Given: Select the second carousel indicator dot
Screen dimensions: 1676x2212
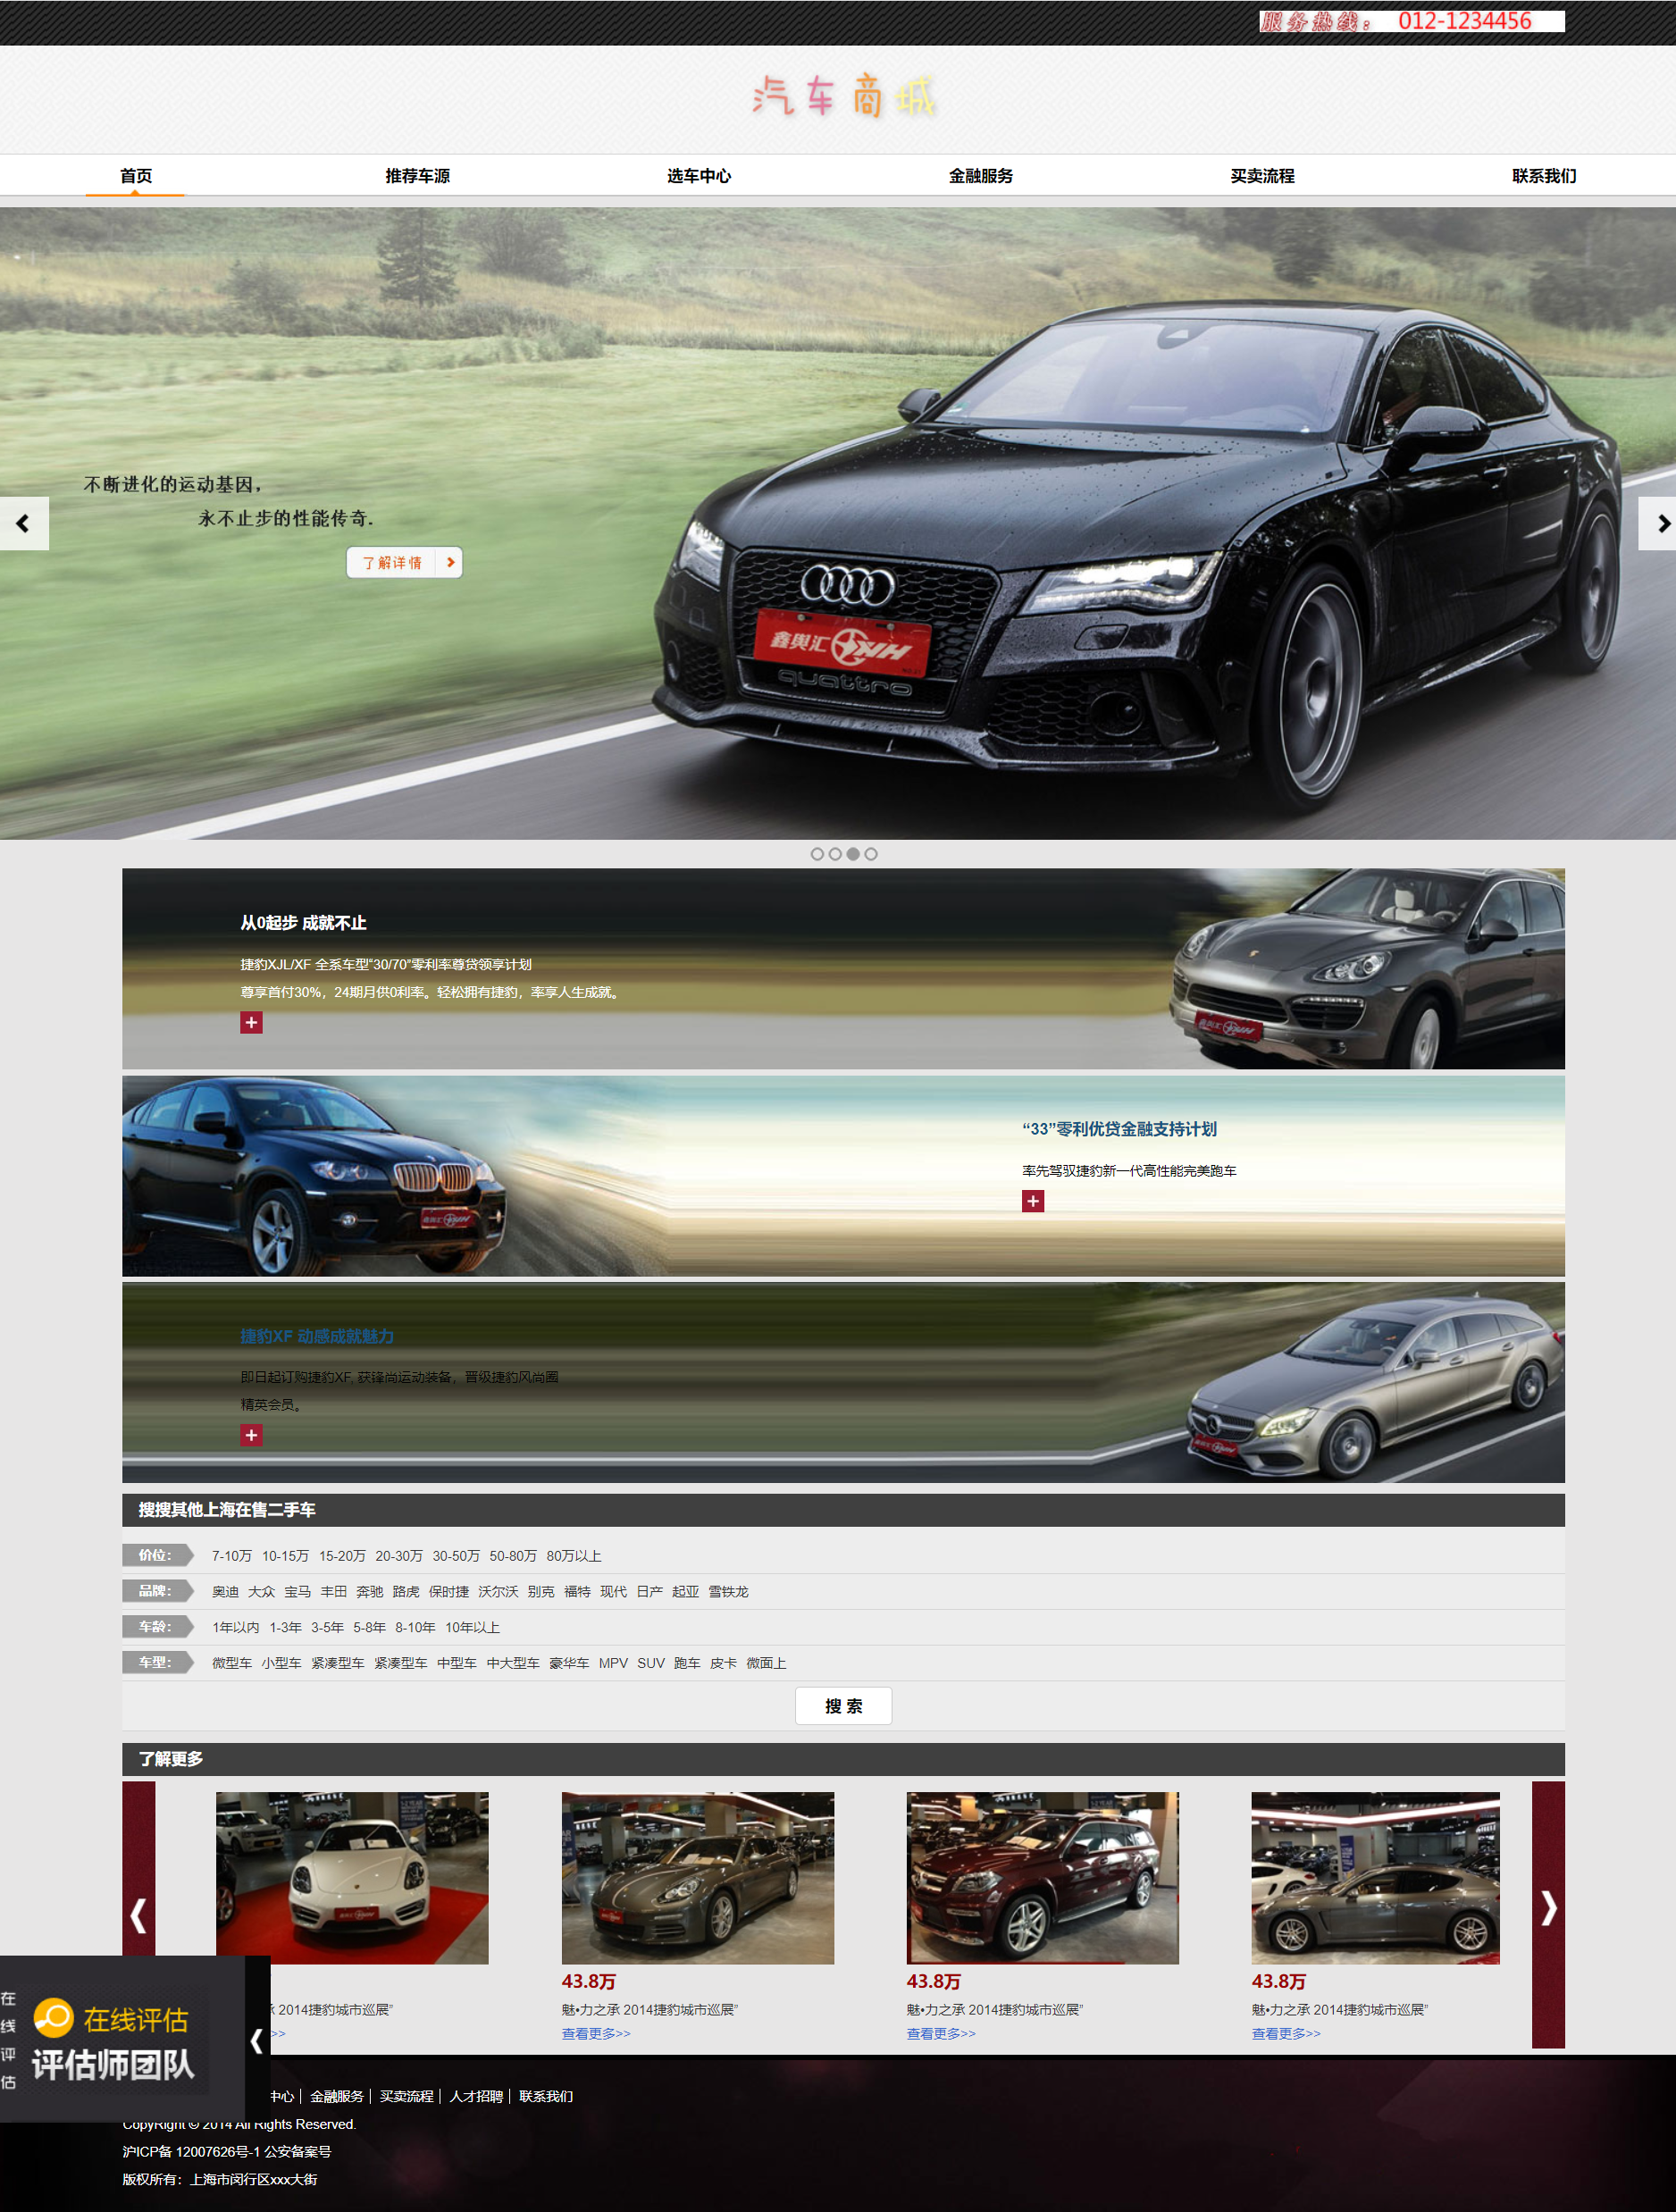Looking at the screenshot, I should (835, 854).
